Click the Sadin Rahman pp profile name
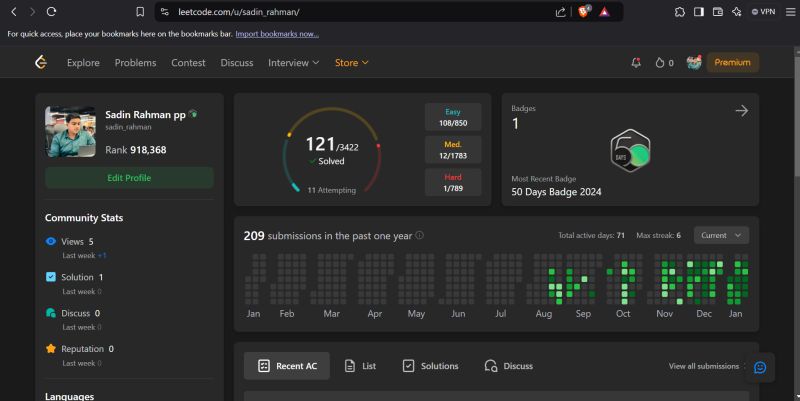This screenshot has width=800, height=401. (x=145, y=114)
